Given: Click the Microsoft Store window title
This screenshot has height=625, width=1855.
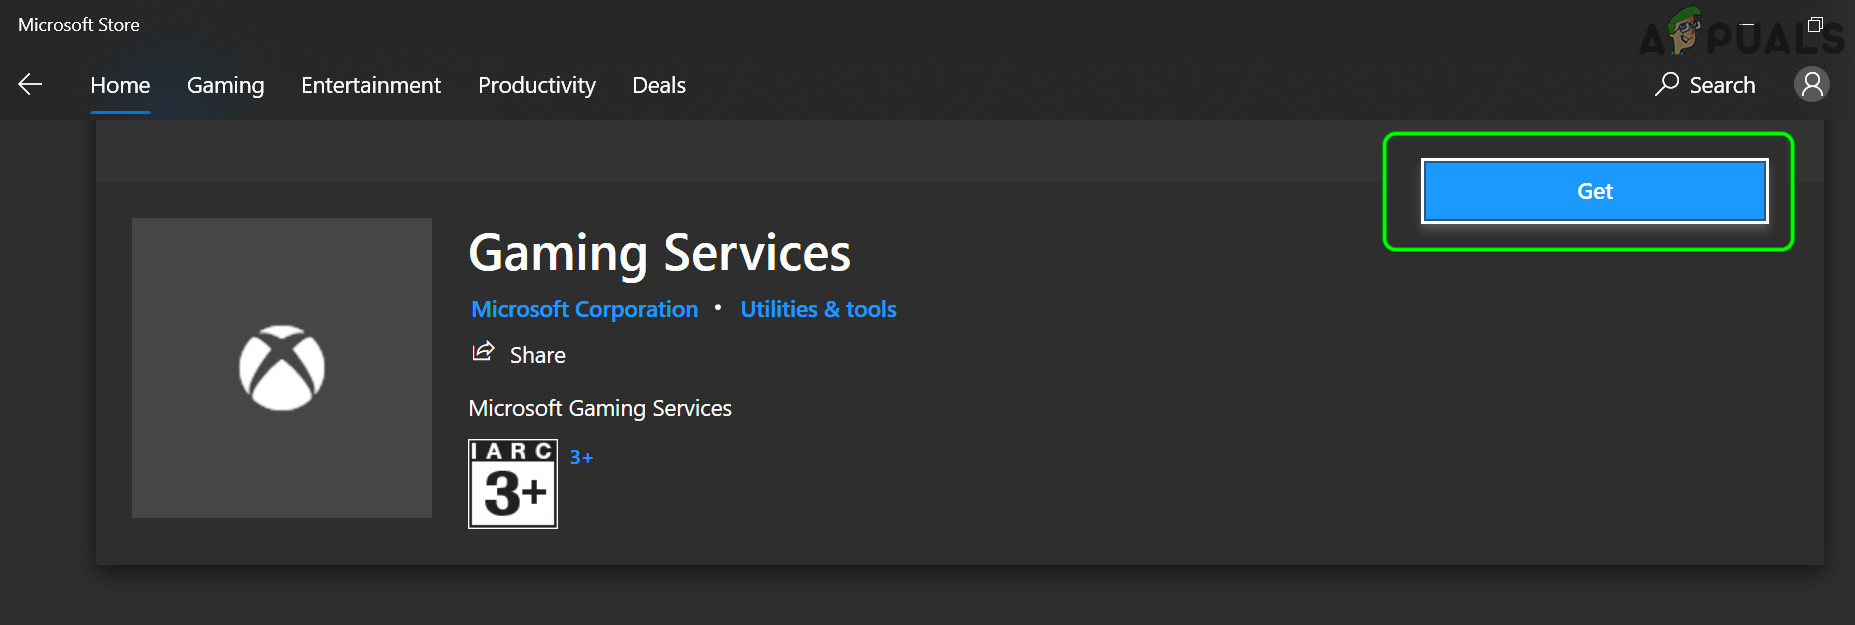Looking at the screenshot, I should coord(79,25).
